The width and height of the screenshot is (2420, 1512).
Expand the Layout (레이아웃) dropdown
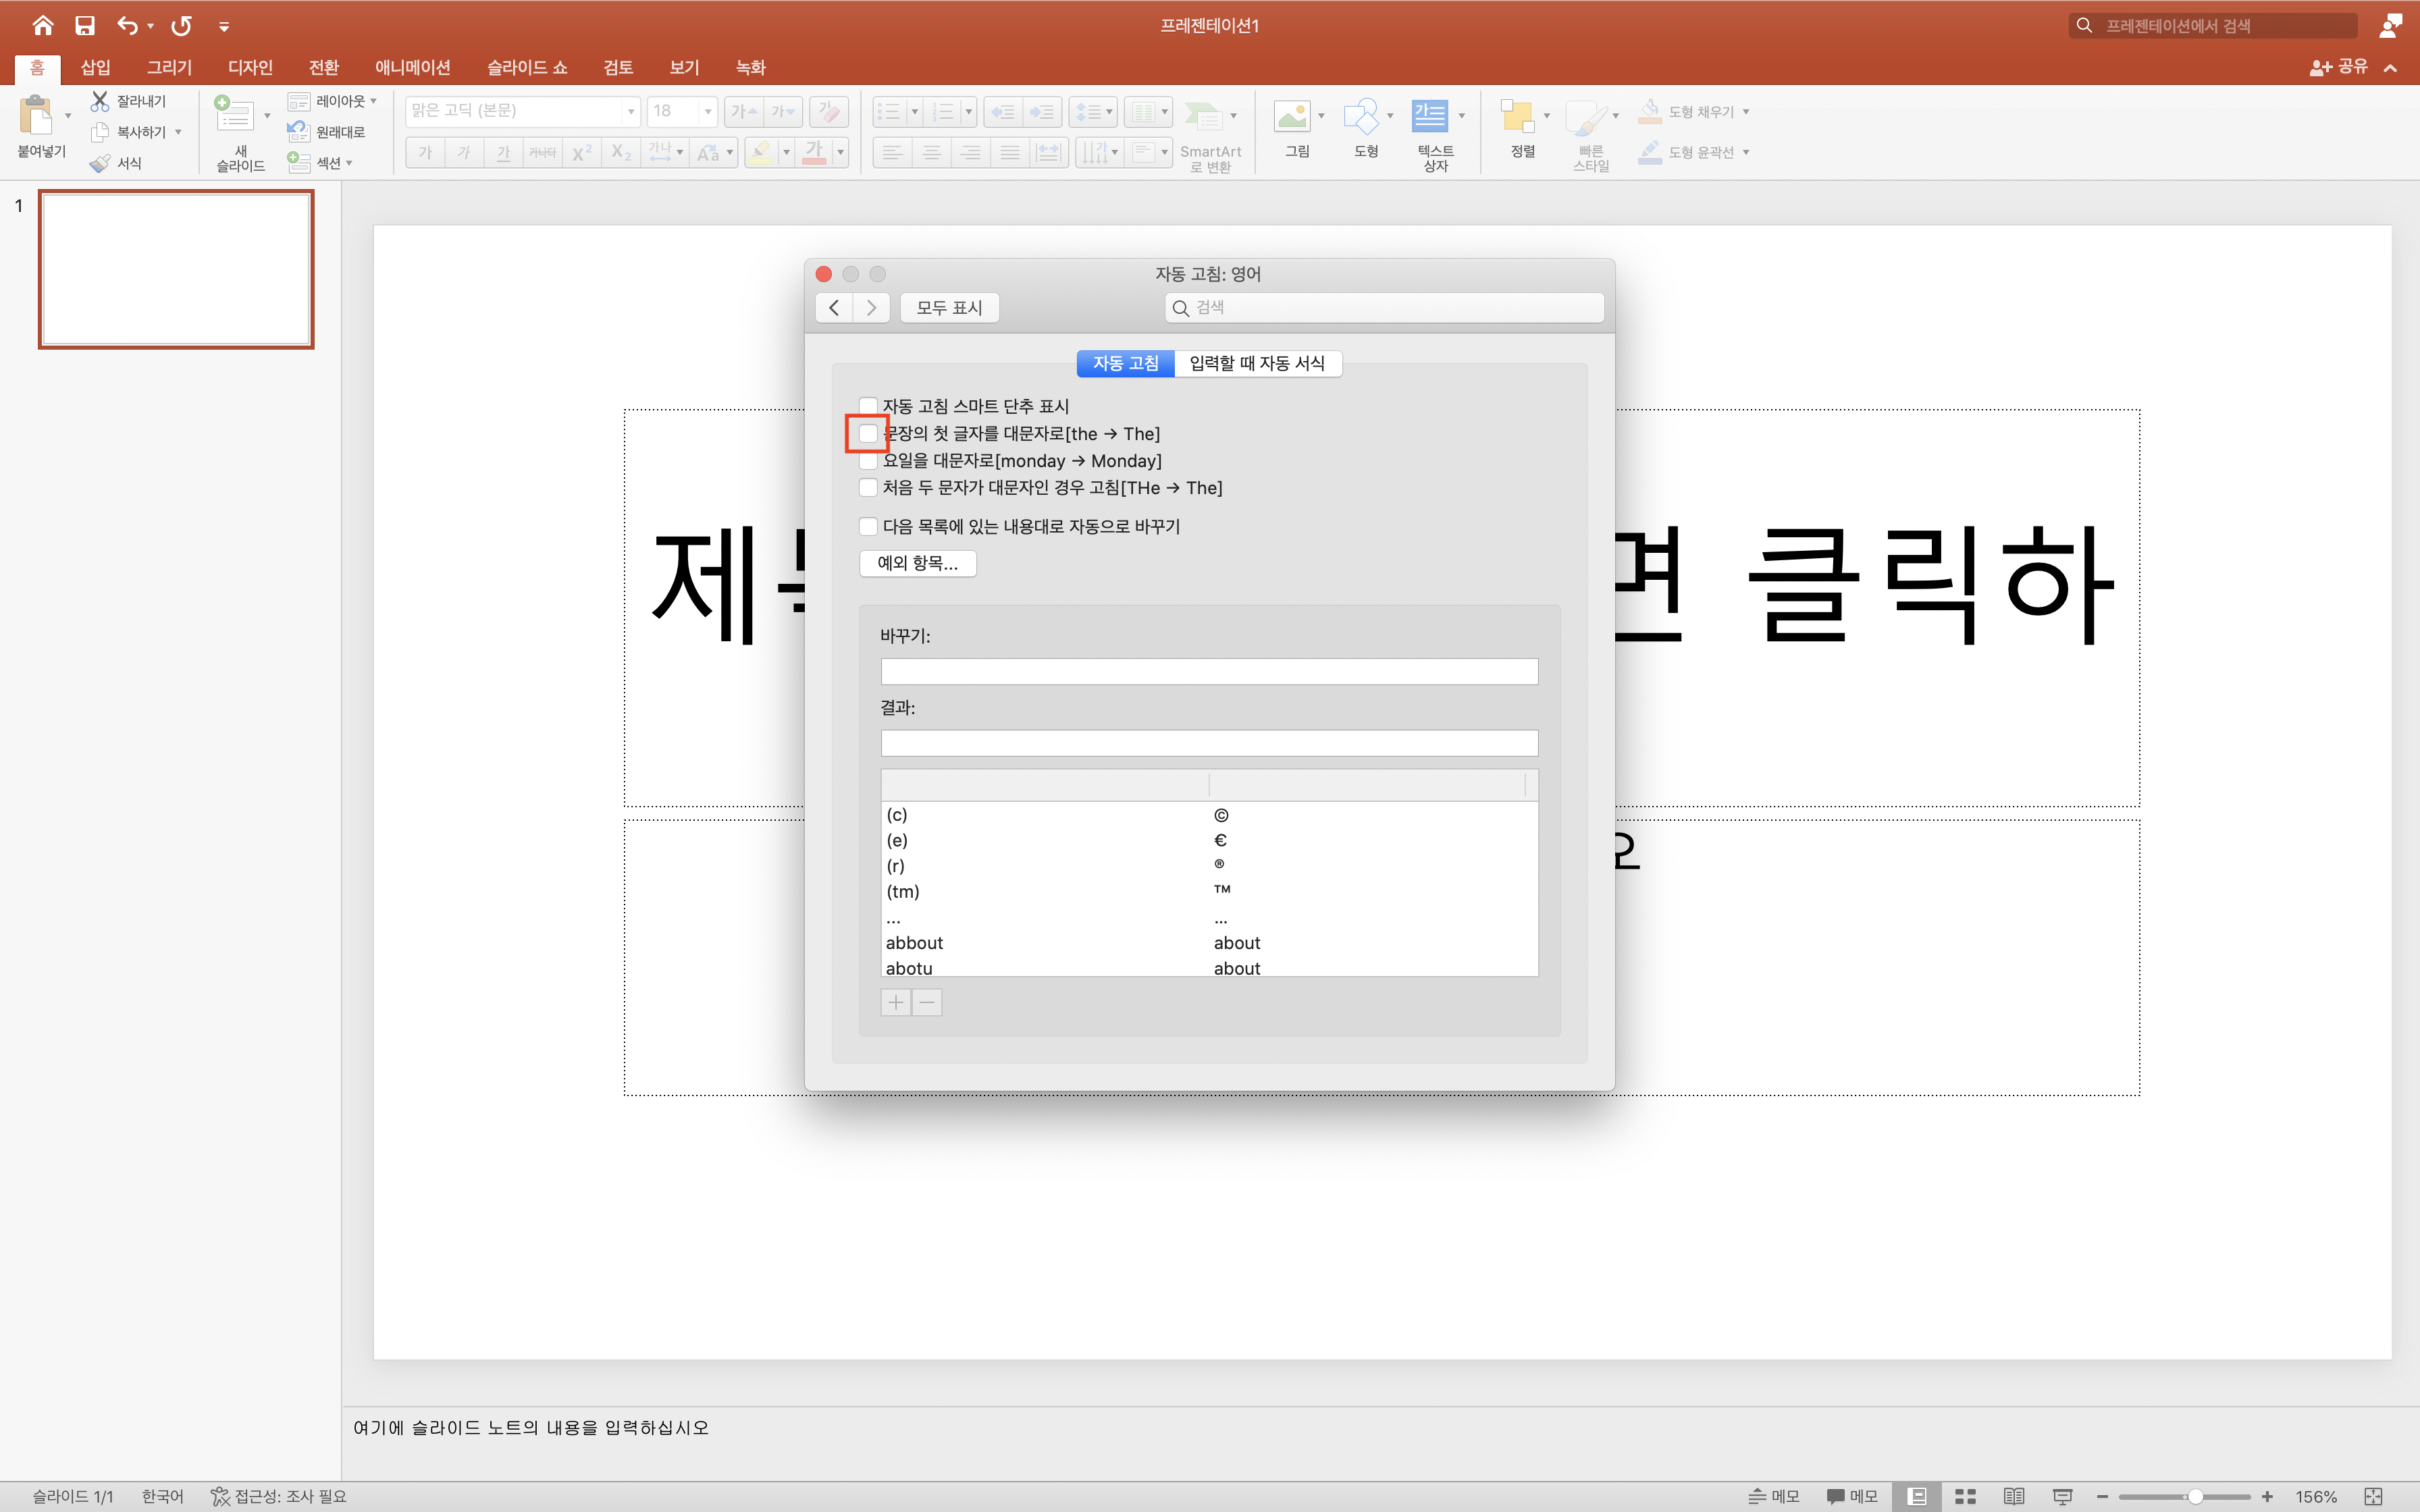(x=373, y=101)
